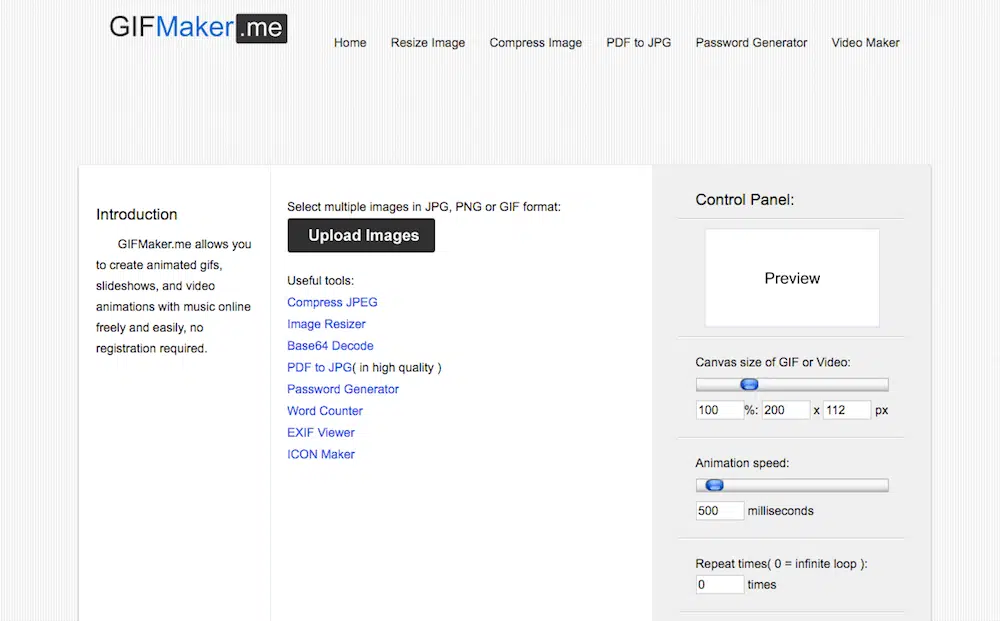Follow the Image Resizer link
This screenshot has height=621, width=1000.
click(326, 324)
